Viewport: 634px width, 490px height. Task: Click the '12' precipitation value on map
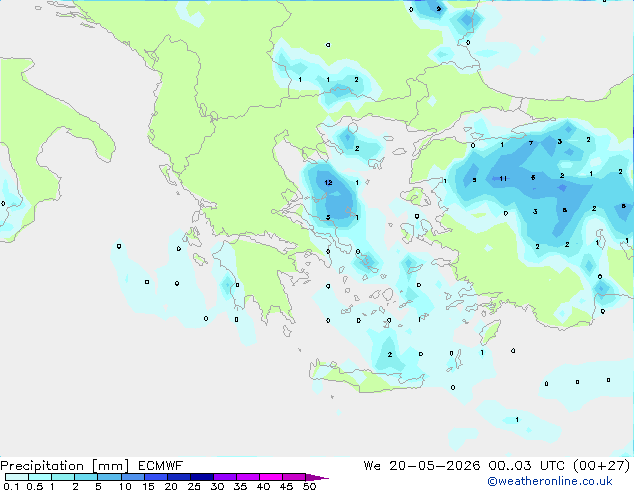click(328, 183)
